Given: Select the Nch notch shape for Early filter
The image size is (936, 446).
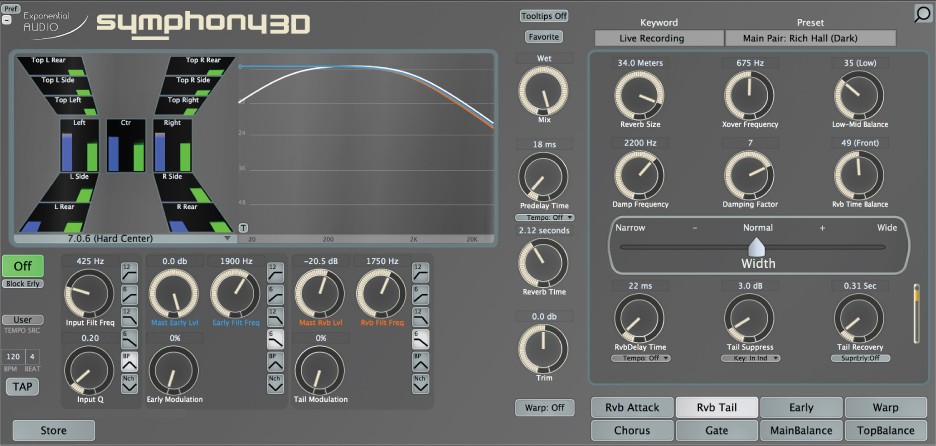Looking at the screenshot, I should [x=275, y=383].
